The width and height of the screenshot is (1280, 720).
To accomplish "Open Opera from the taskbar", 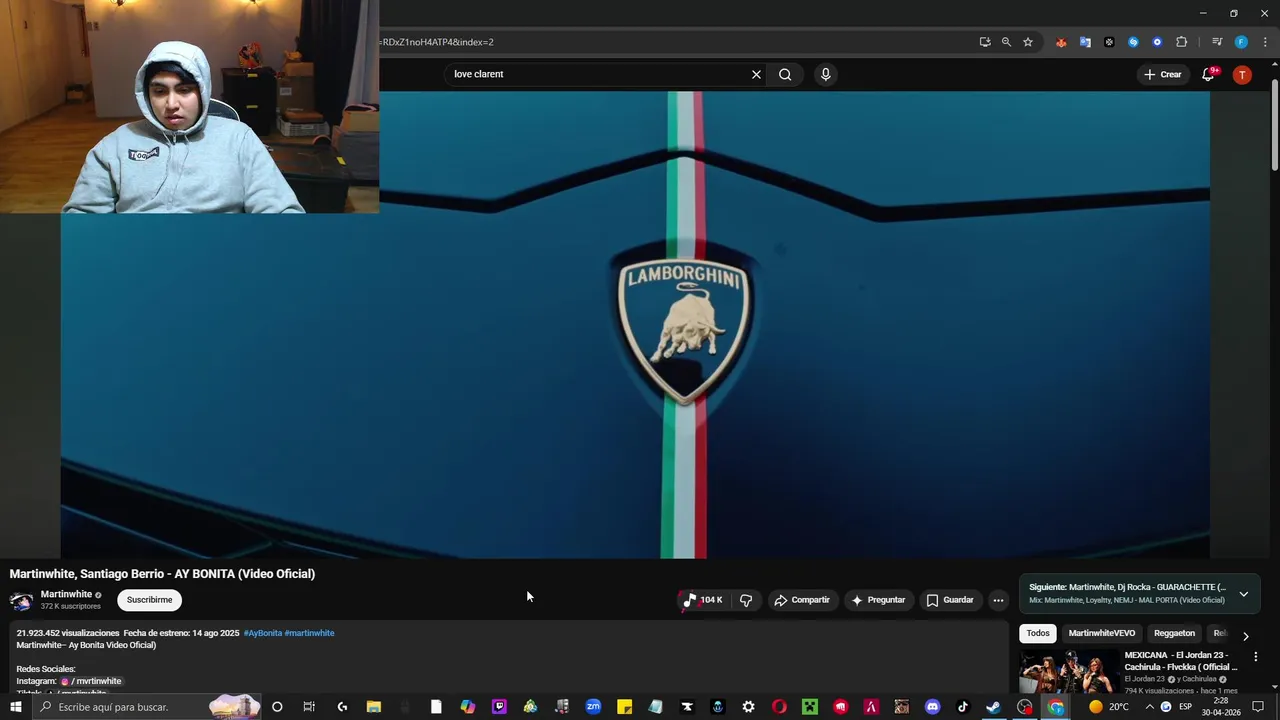I will [779, 707].
